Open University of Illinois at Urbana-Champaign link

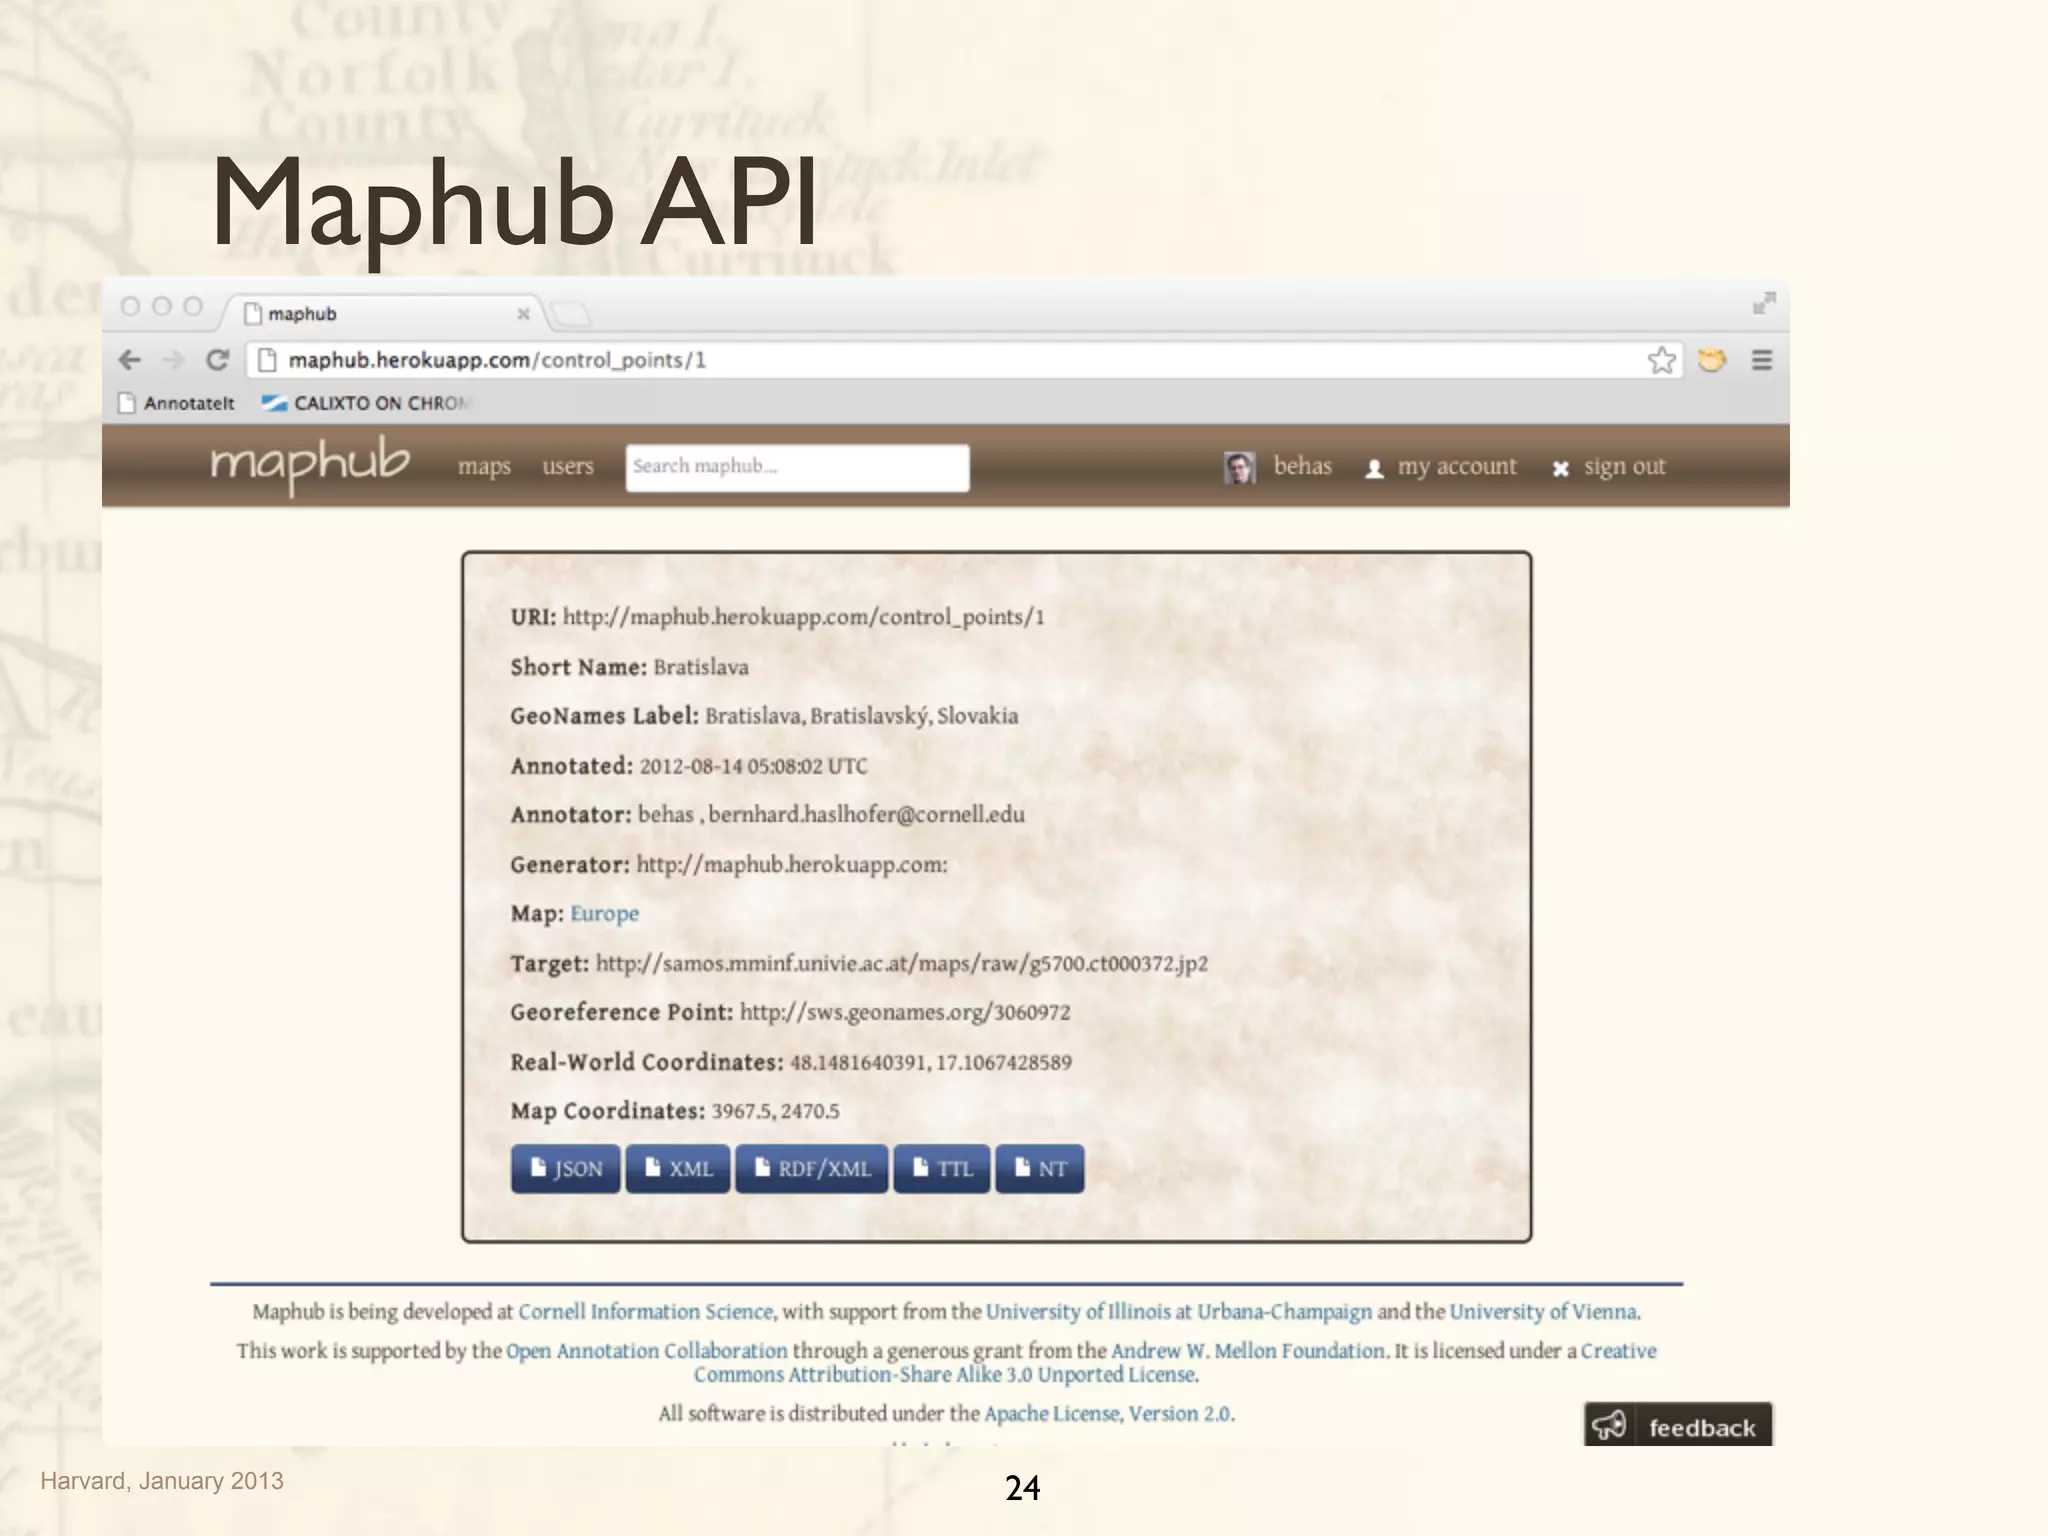[x=1179, y=1312]
